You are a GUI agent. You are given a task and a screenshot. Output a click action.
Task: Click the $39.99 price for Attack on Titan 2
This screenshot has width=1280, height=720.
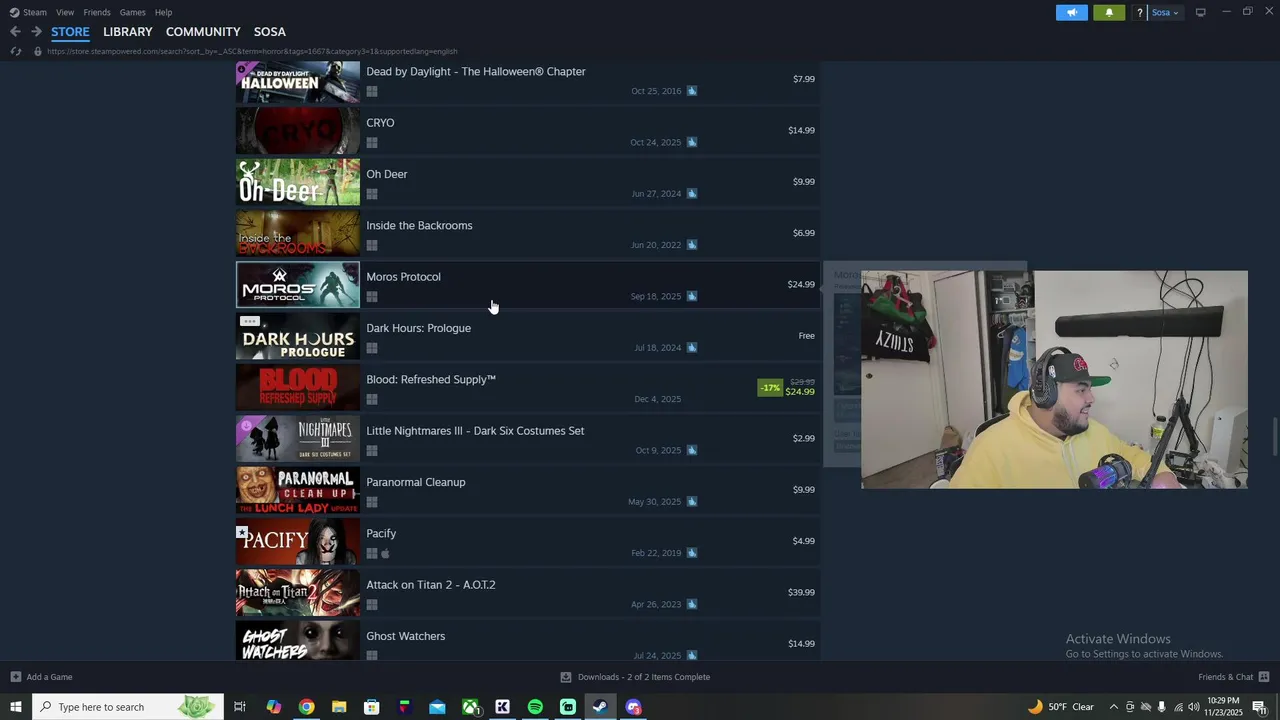pos(801,592)
